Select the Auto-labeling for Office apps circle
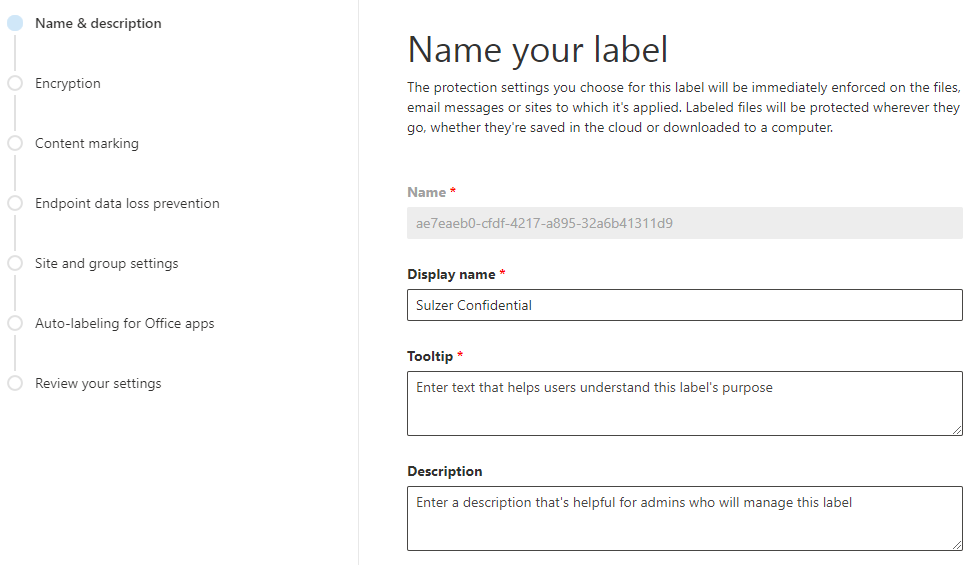 pos(15,323)
